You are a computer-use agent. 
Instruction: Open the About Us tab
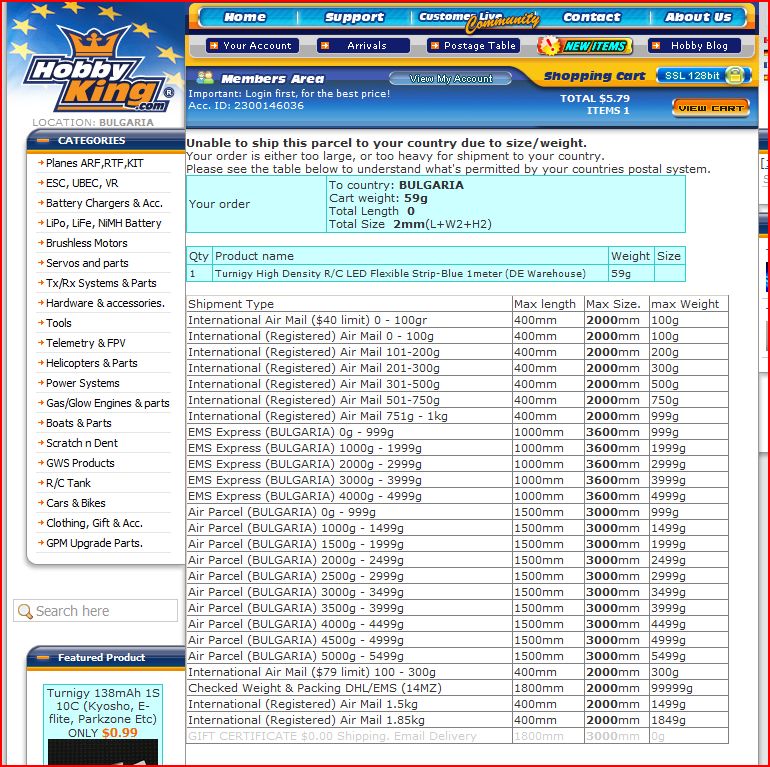[698, 17]
